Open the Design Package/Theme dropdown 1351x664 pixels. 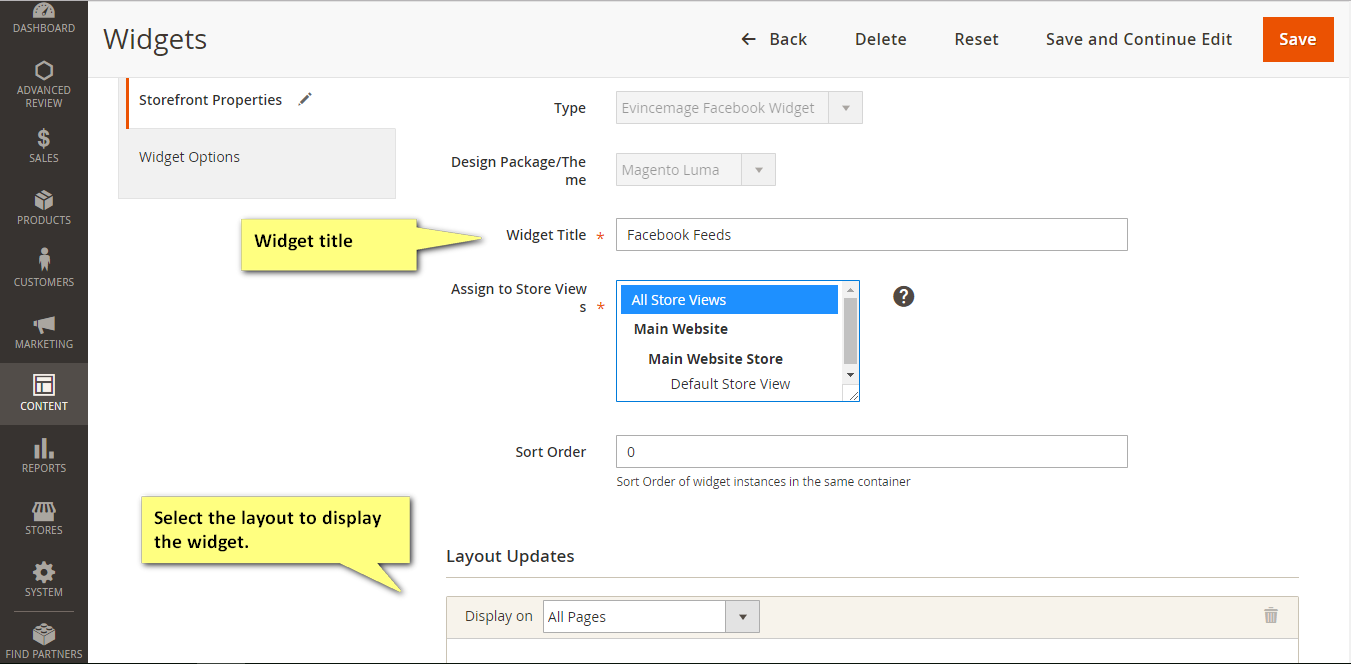[x=696, y=170]
